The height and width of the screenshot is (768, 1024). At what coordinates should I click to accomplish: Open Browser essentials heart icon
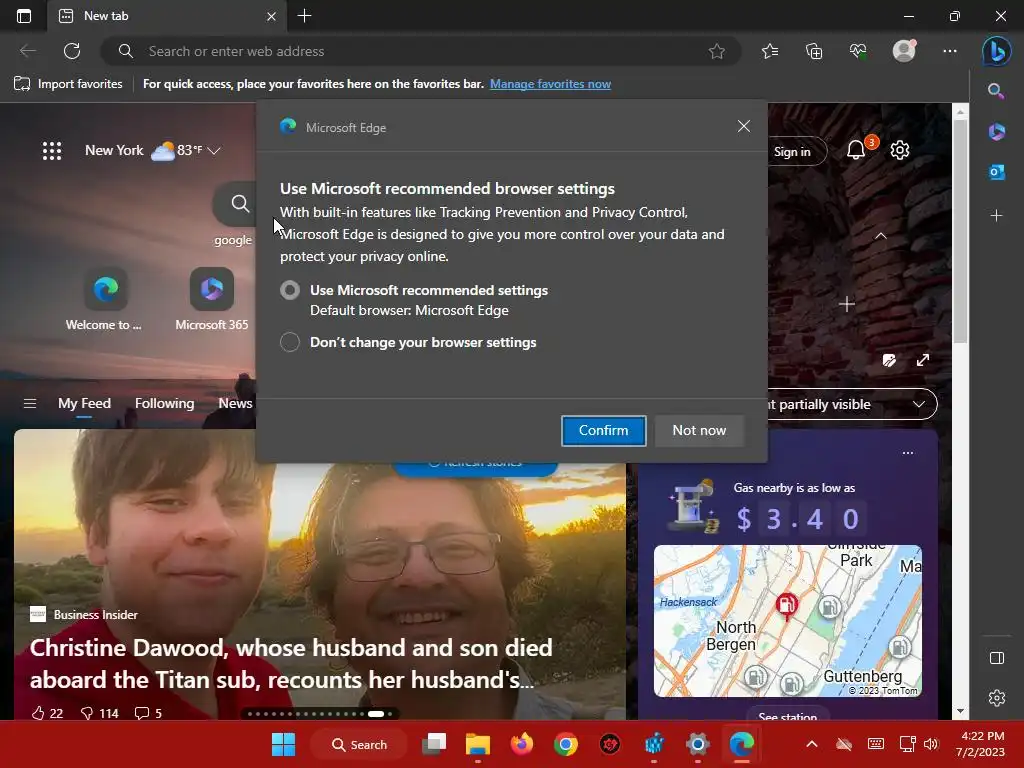click(857, 51)
